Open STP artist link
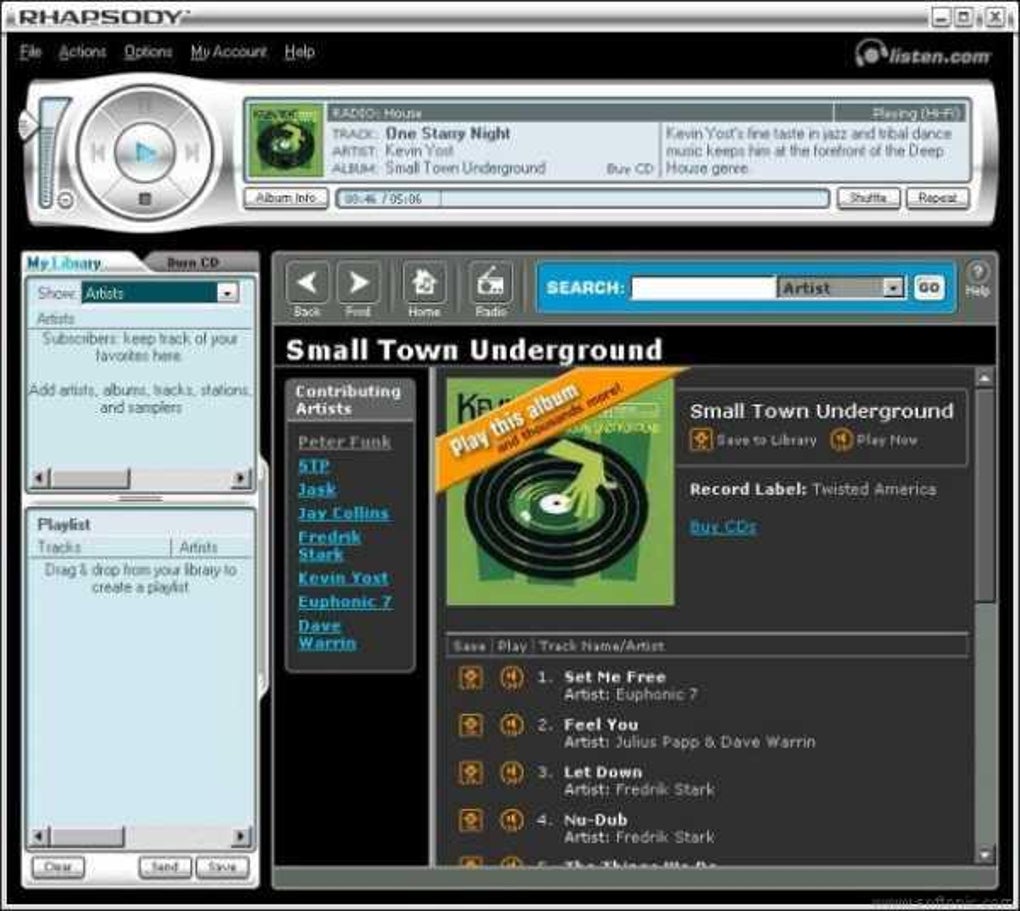The width and height of the screenshot is (1020, 911). pos(314,466)
